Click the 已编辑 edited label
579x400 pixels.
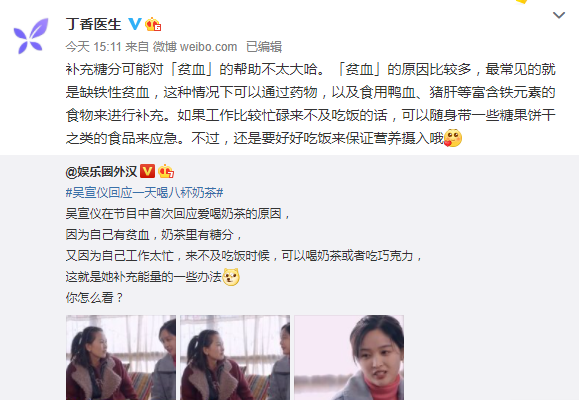click(x=264, y=47)
